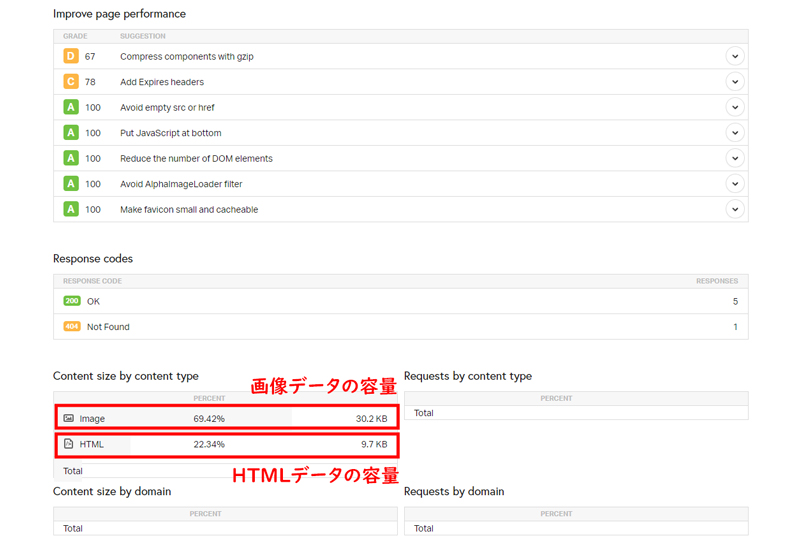Click the HTML size value 9.7 KB

(x=374, y=444)
